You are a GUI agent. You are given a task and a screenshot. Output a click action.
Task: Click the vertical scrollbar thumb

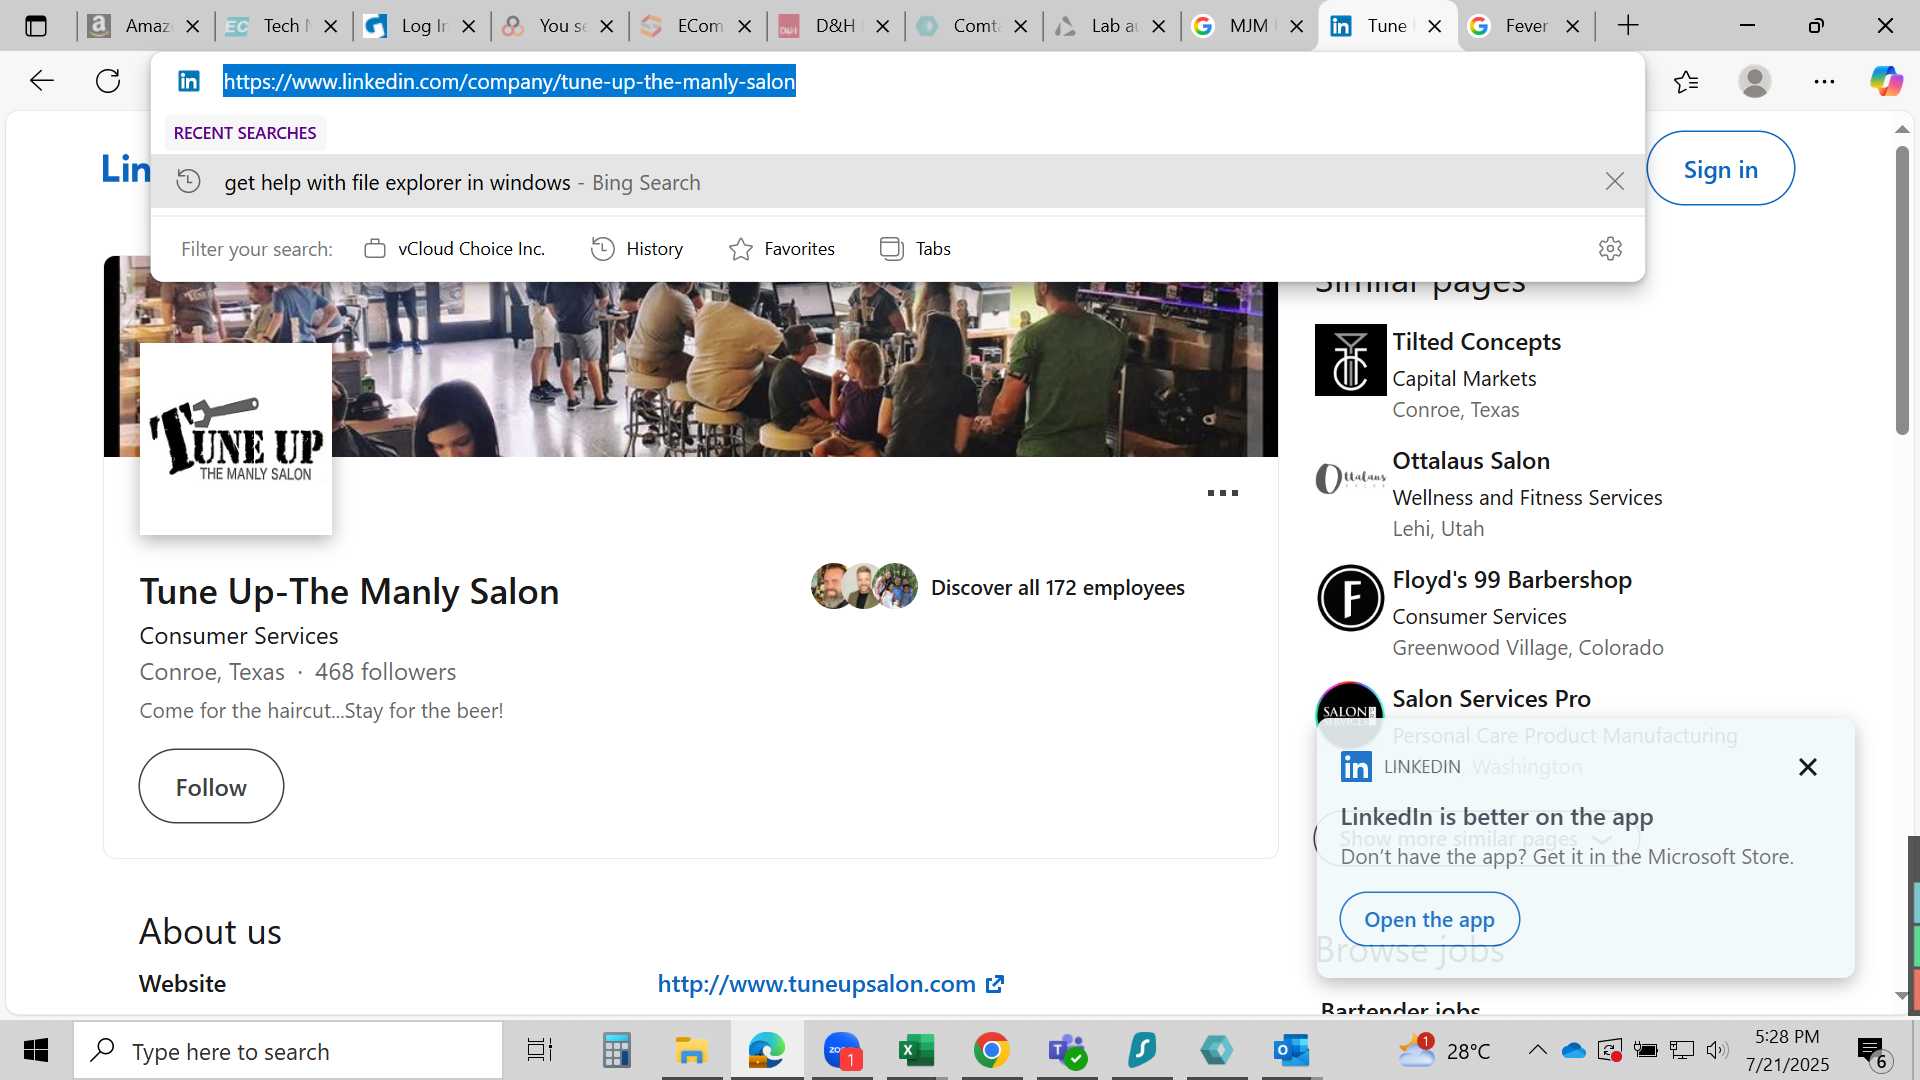click(1902, 290)
